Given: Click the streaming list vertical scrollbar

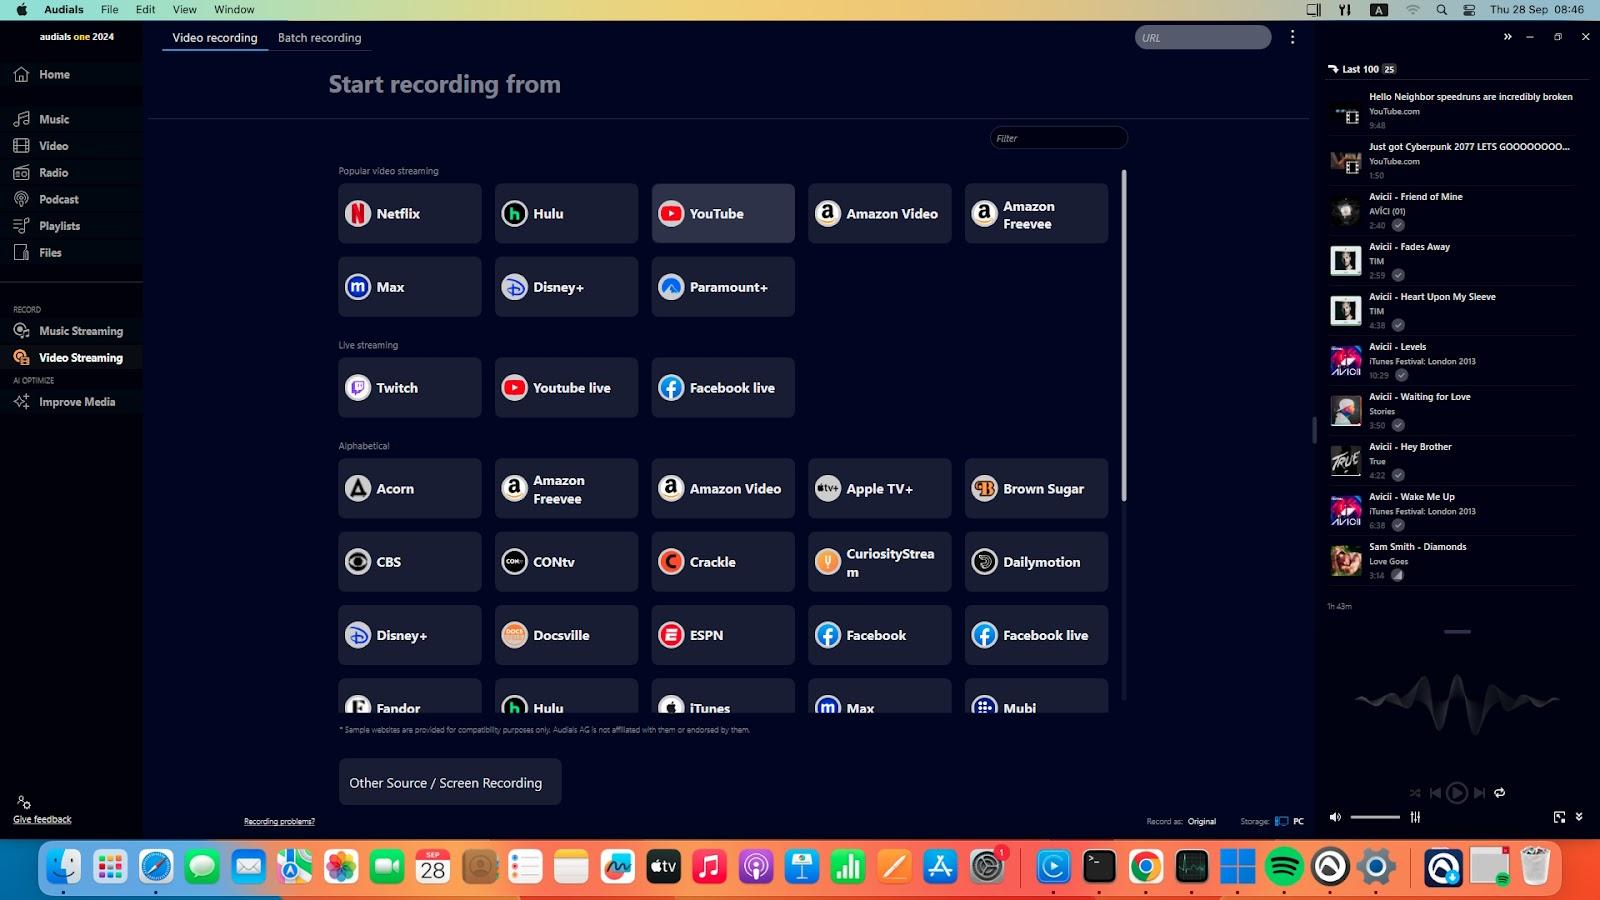Looking at the screenshot, I should (x=1124, y=336).
